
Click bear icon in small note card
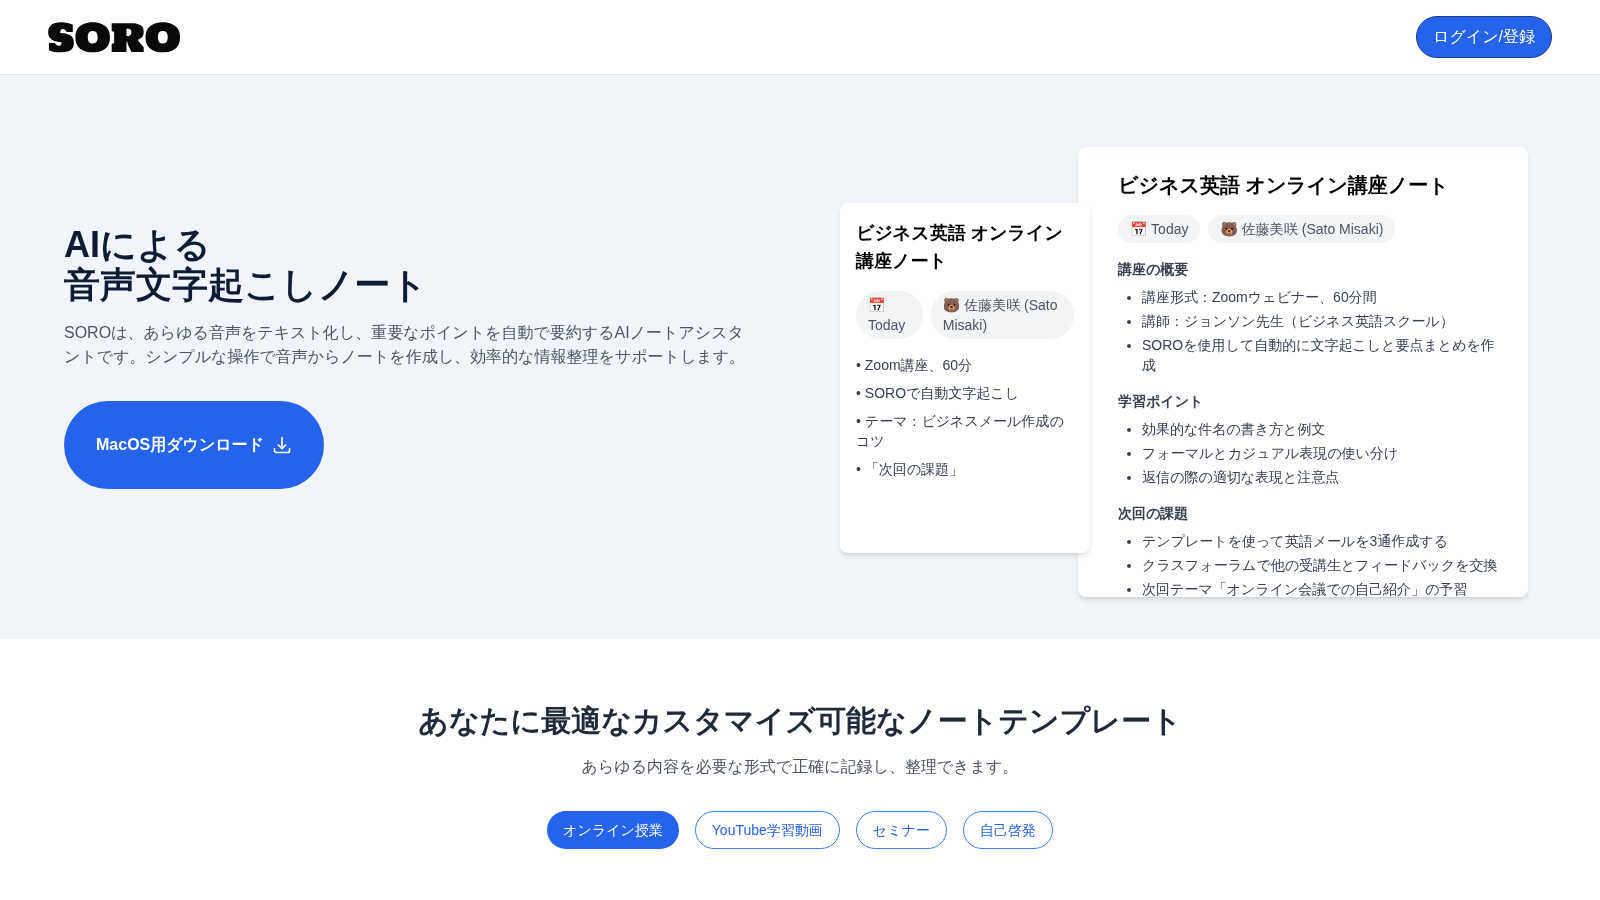pos(951,305)
